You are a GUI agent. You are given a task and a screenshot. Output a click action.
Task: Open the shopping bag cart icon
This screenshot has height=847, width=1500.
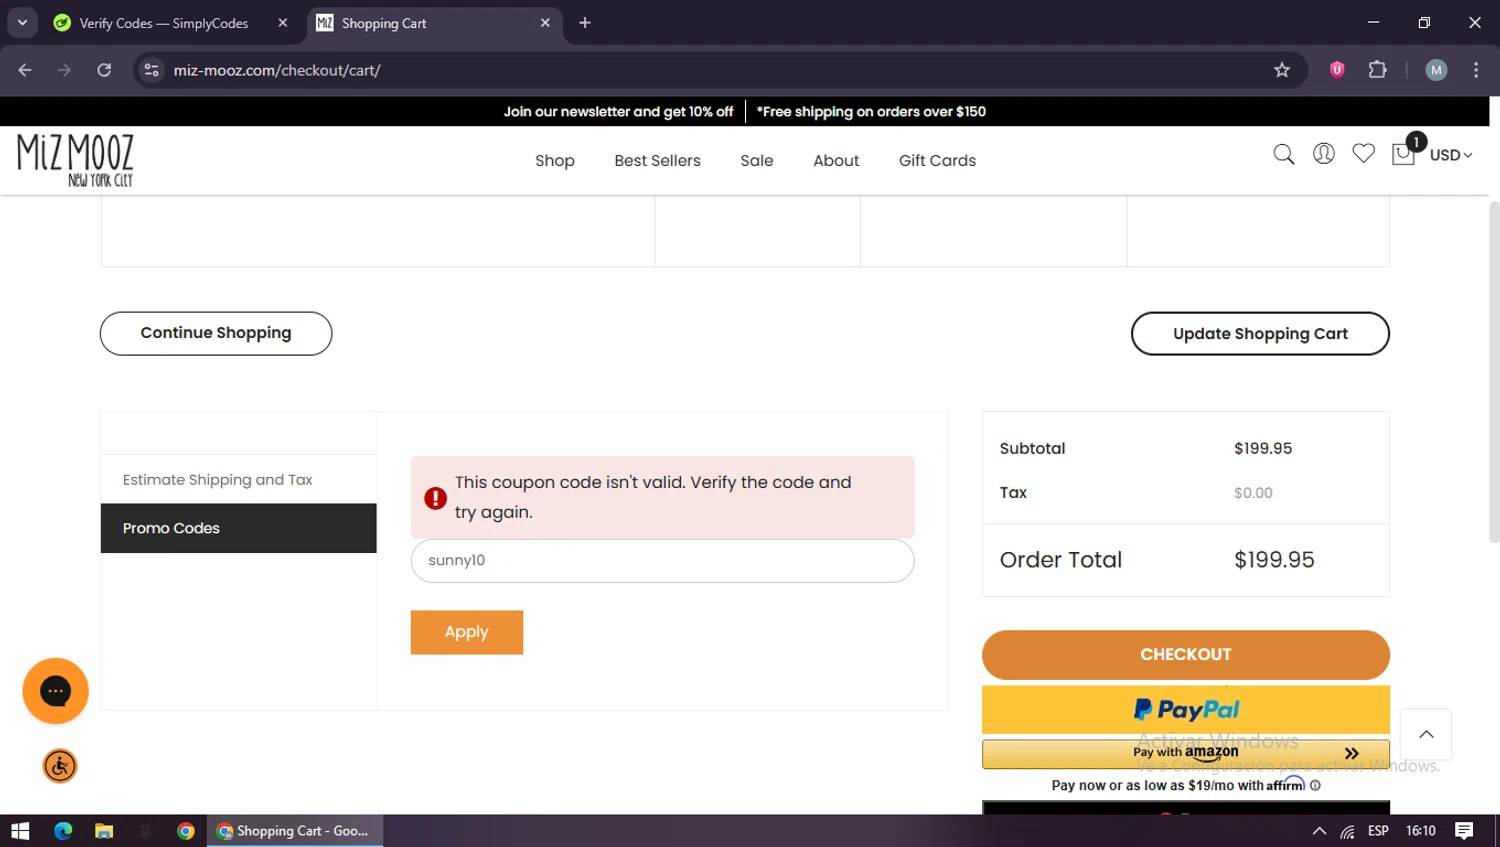1404,154
